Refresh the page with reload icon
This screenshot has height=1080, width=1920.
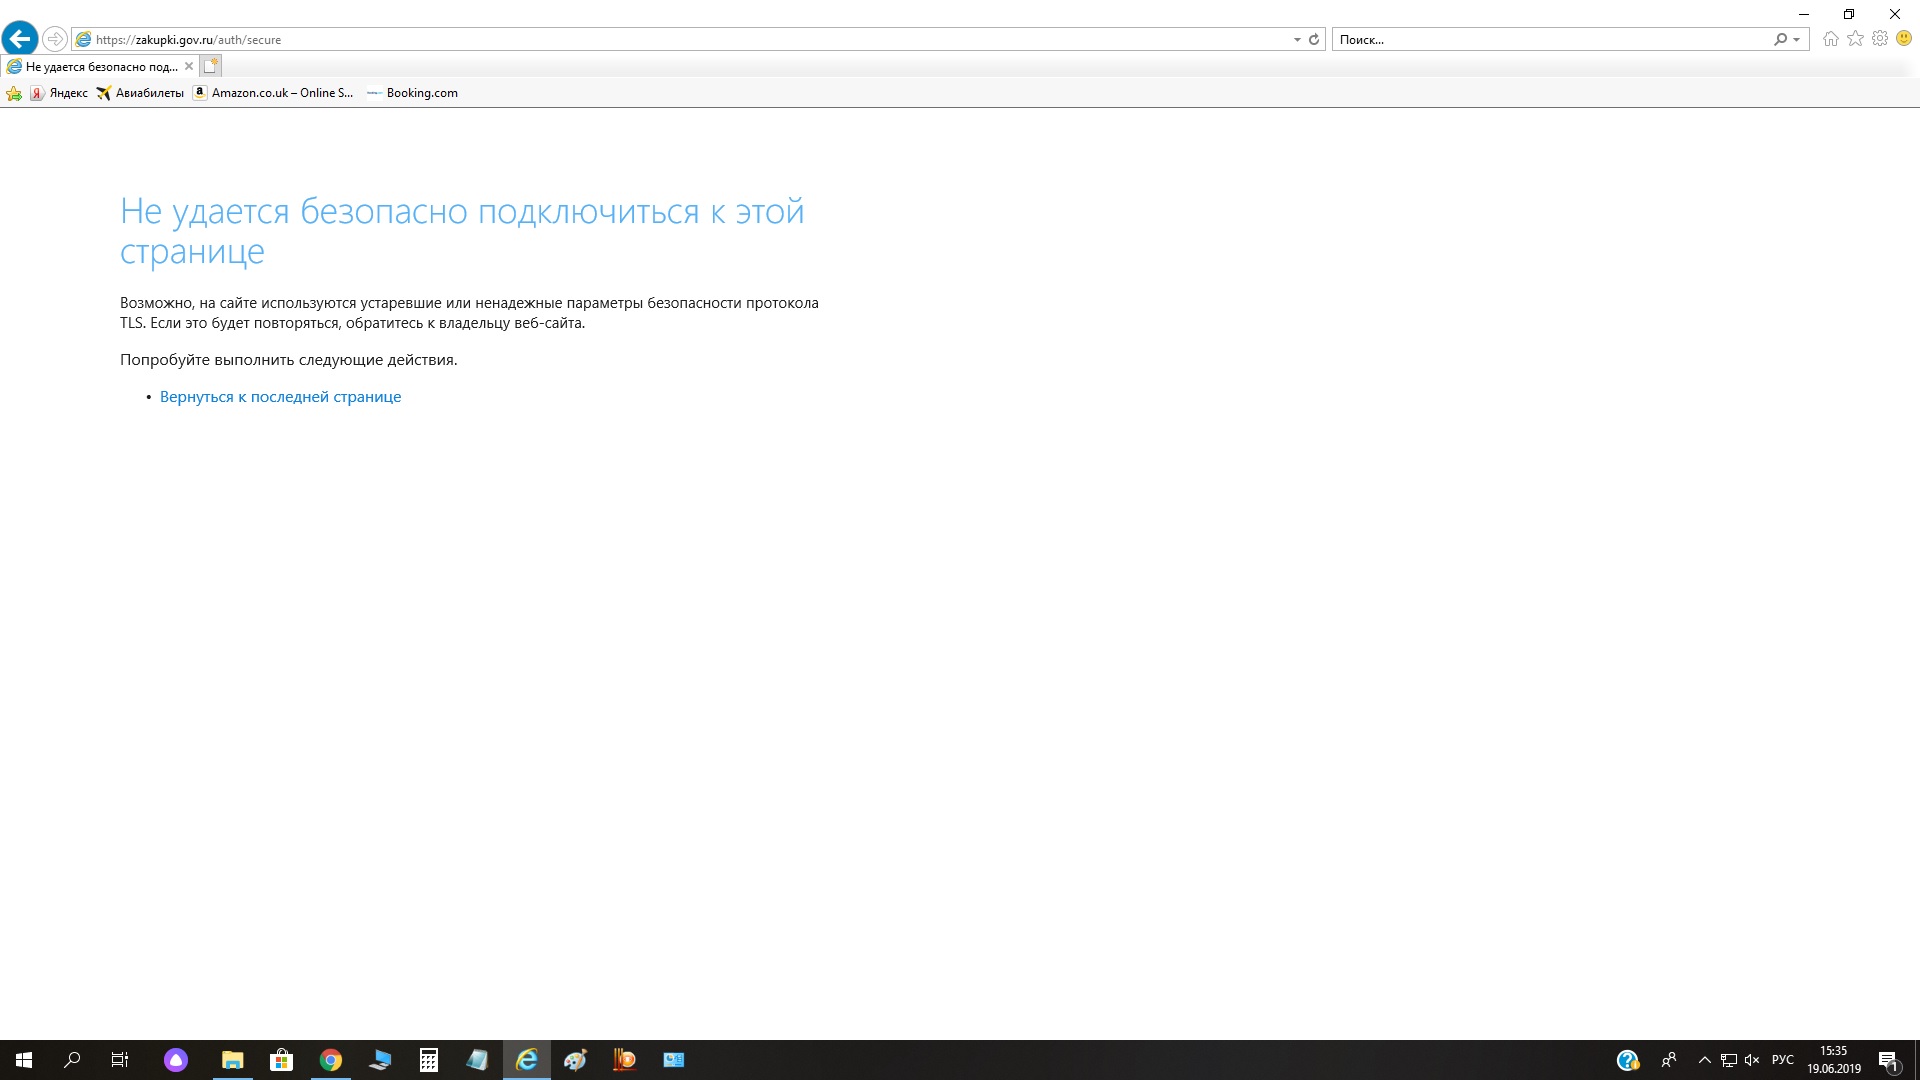[x=1314, y=40]
